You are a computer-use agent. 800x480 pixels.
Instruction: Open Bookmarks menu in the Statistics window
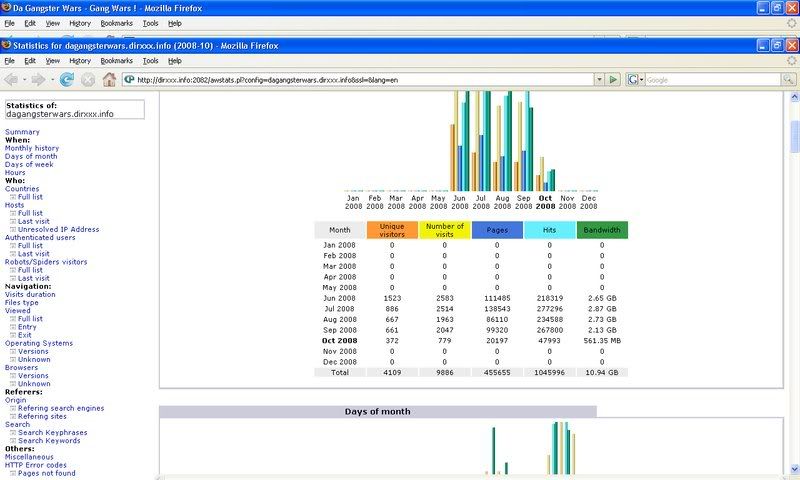click(117, 60)
